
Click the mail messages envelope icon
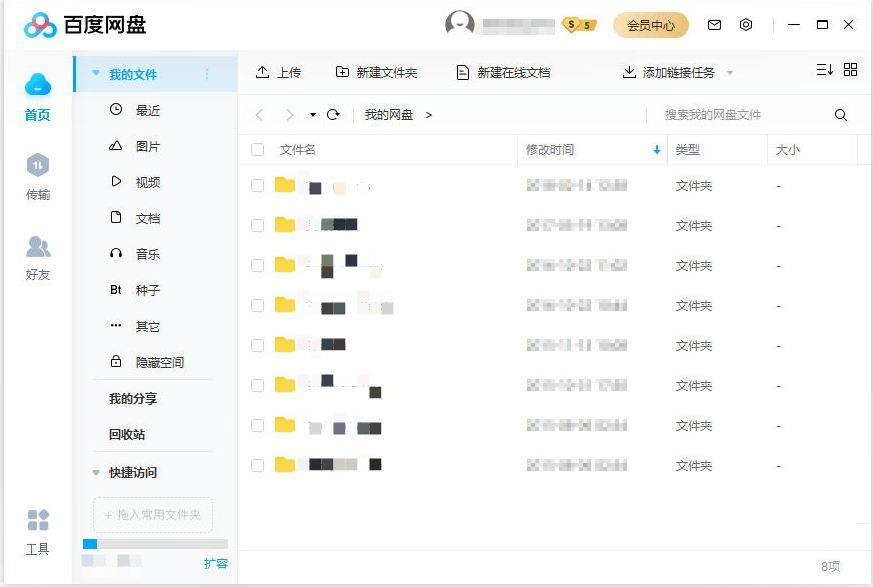pos(714,25)
